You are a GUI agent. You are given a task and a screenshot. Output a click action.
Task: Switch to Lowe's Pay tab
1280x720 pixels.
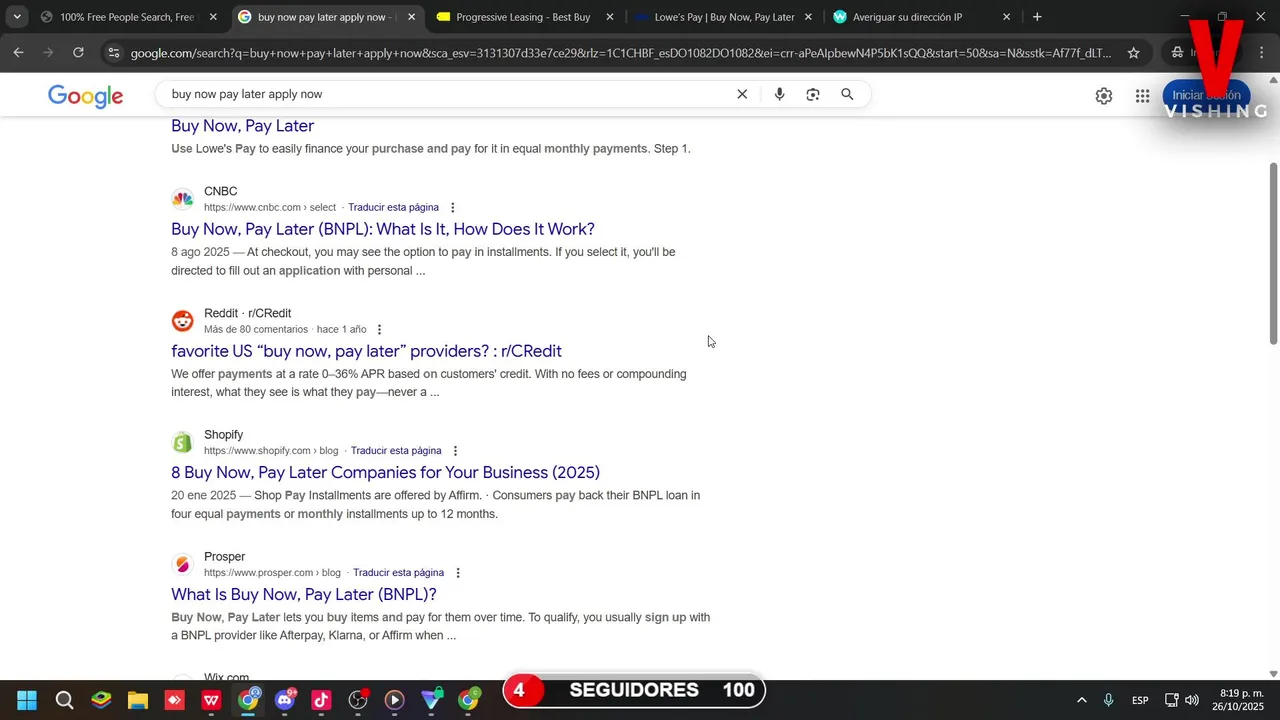click(x=722, y=17)
